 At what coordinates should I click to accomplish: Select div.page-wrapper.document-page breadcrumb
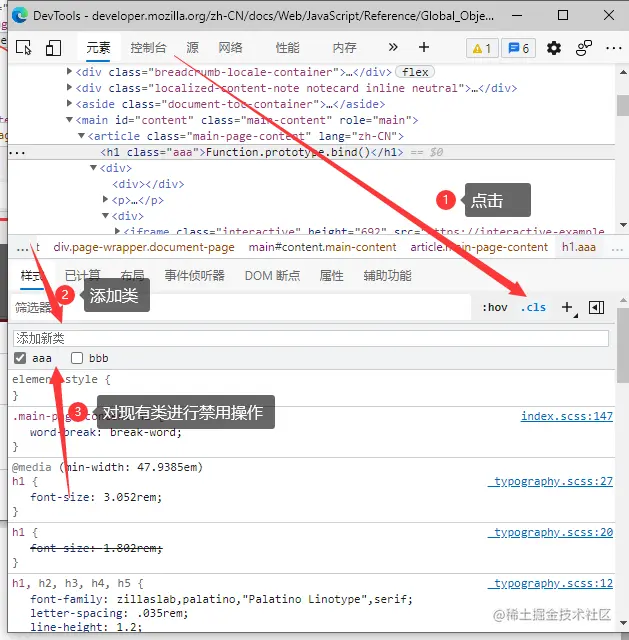coord(144,247)
